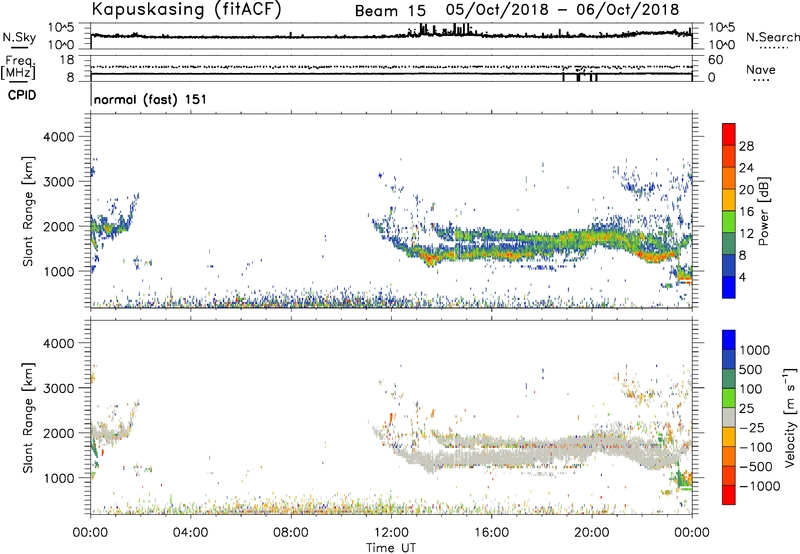
Task: Click the noise spikes near 14:00 in the sky noise panel
Action: point(444,30)
